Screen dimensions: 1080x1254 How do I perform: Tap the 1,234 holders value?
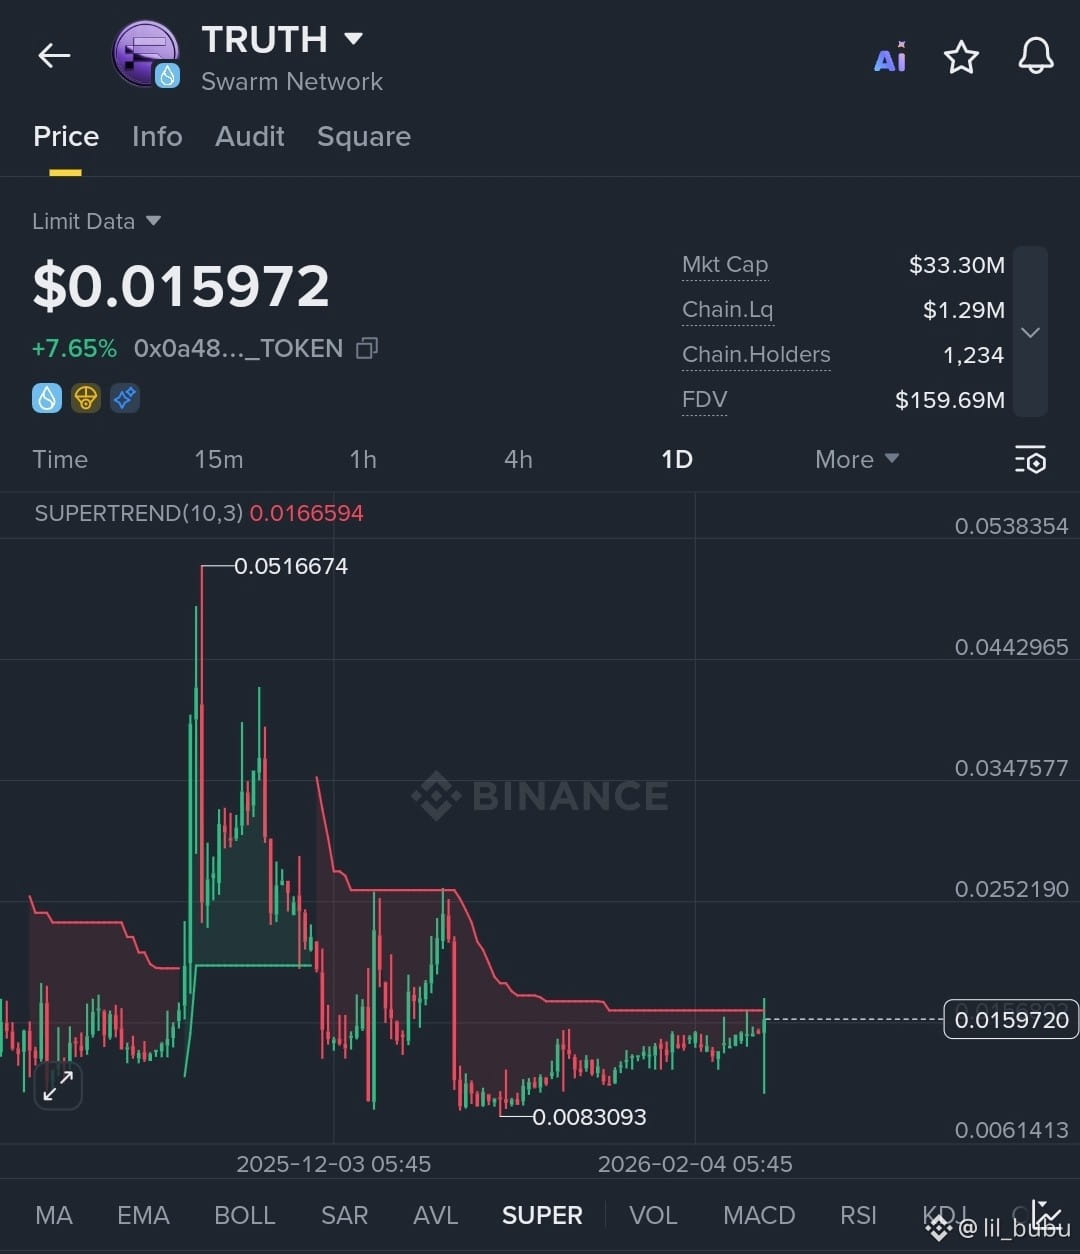coord(973,355)
